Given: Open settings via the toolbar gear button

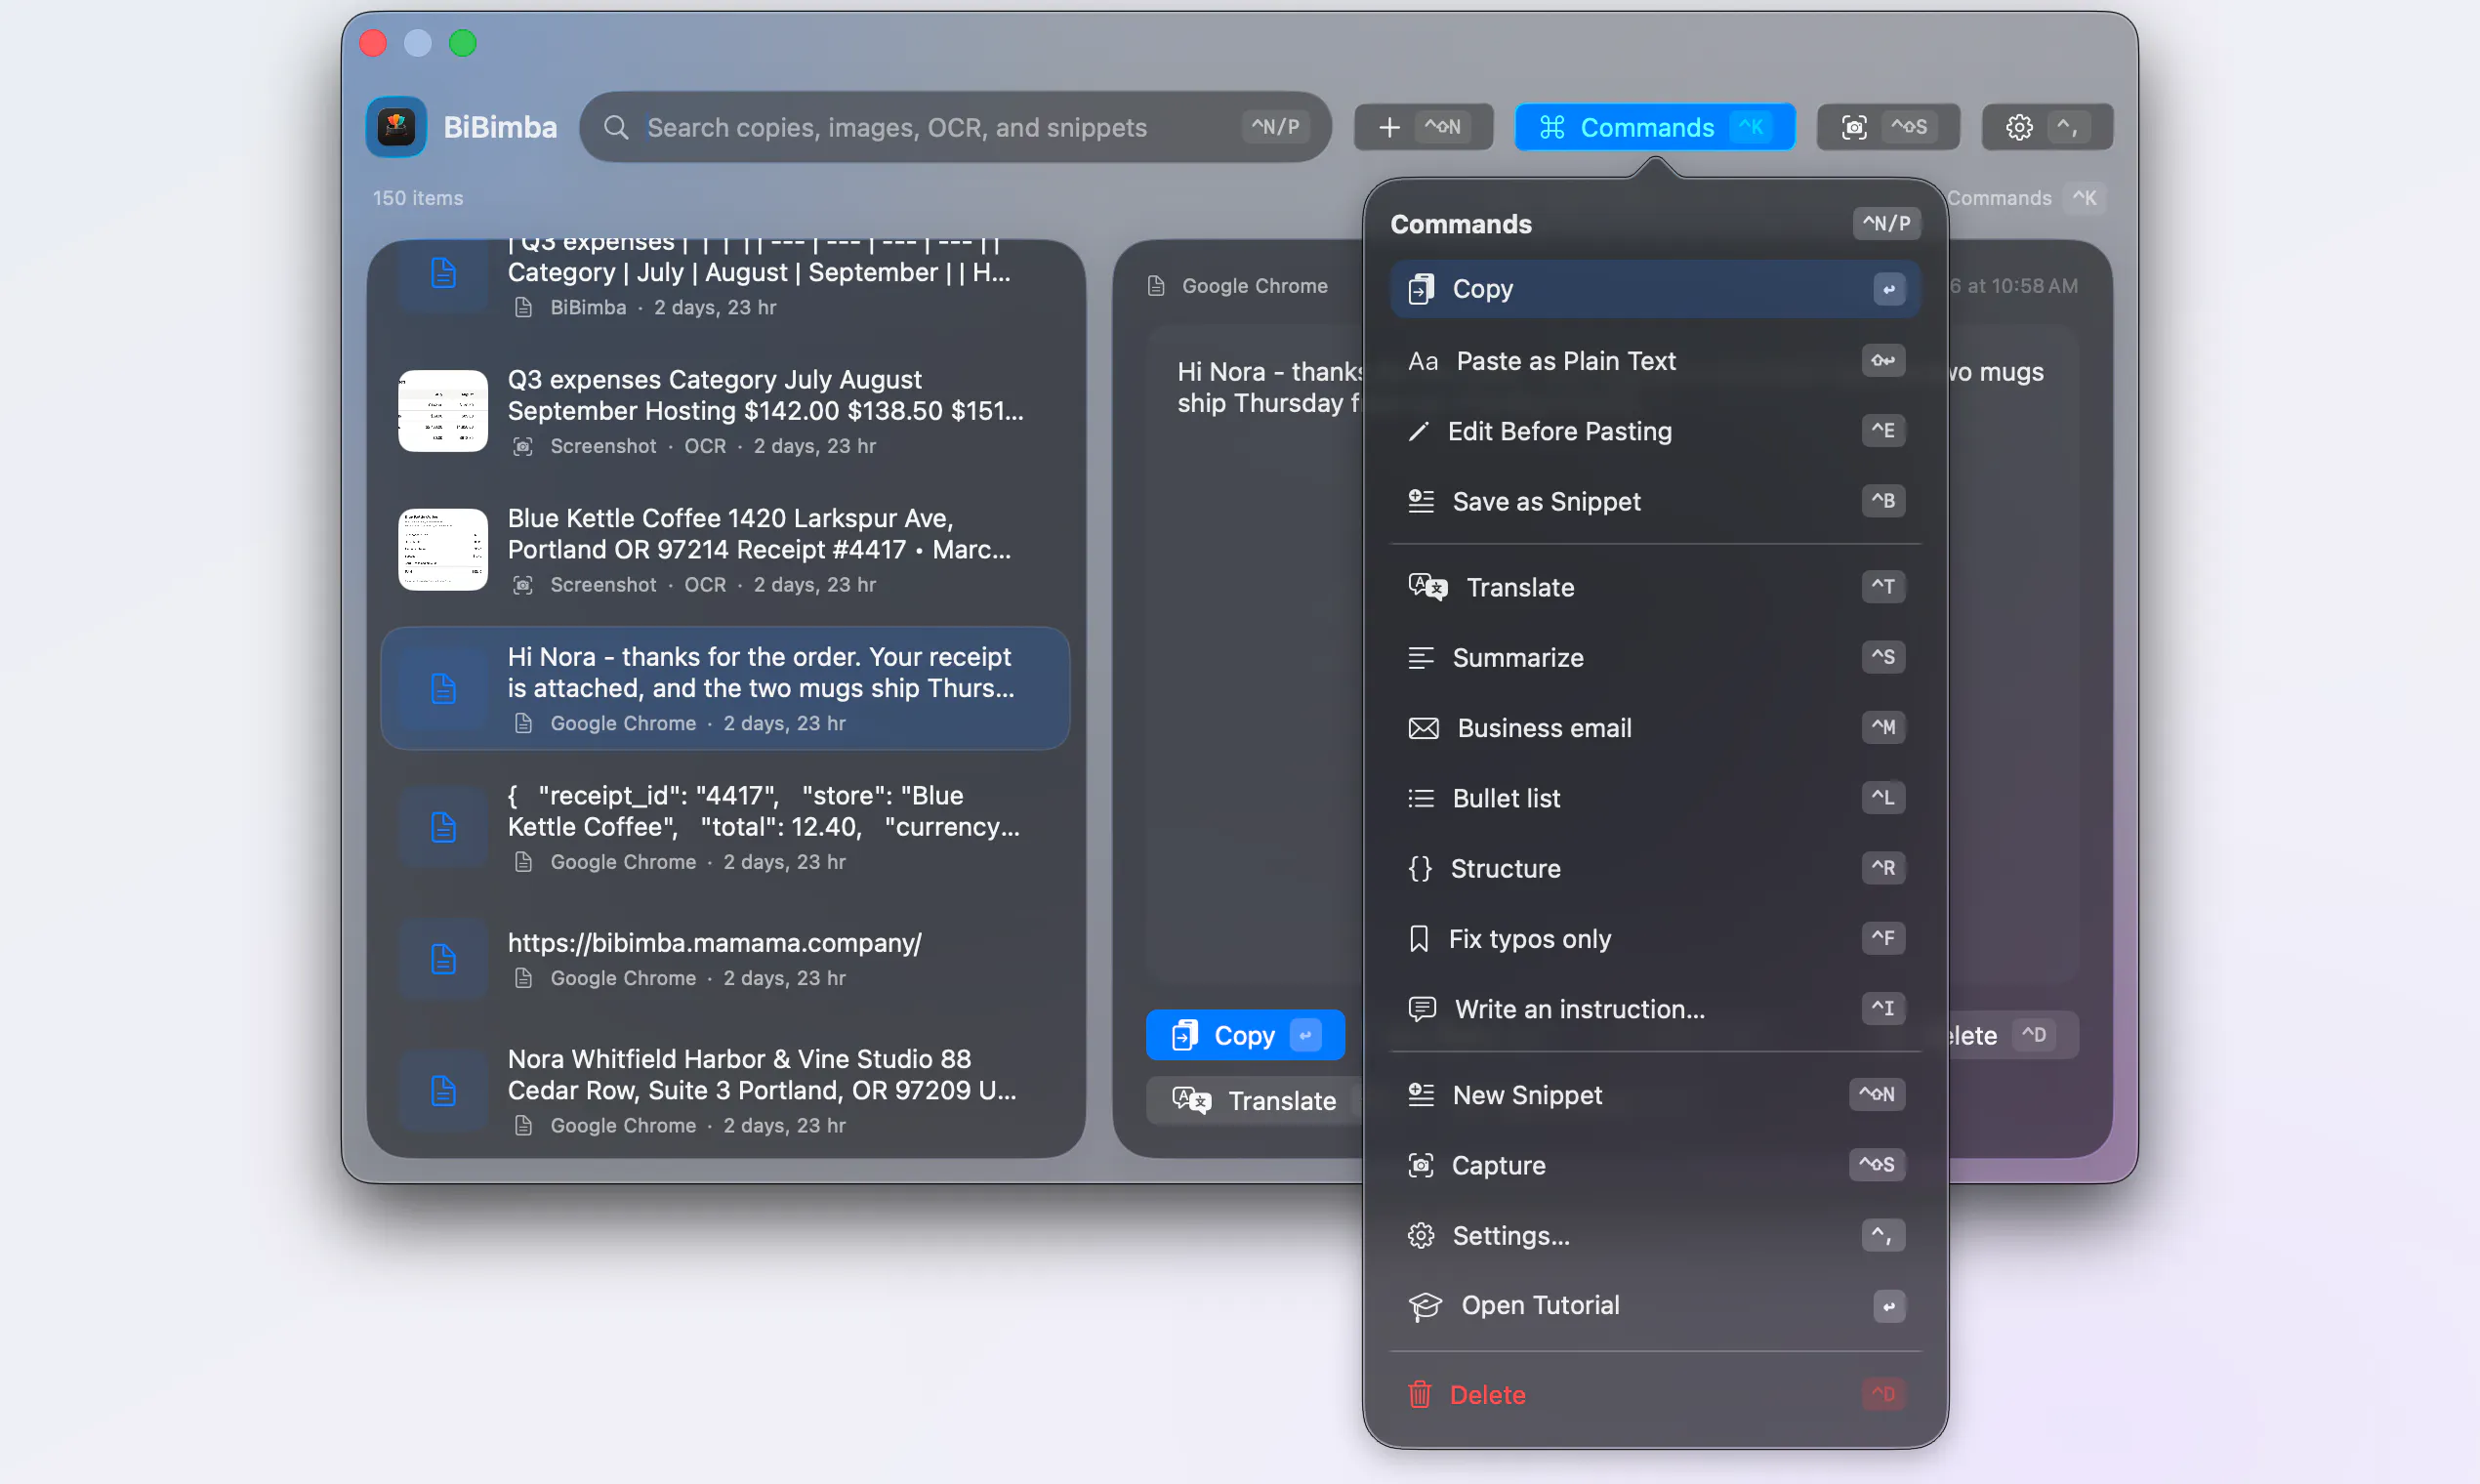Looking at the screenshot, I should coord(2047,127).
